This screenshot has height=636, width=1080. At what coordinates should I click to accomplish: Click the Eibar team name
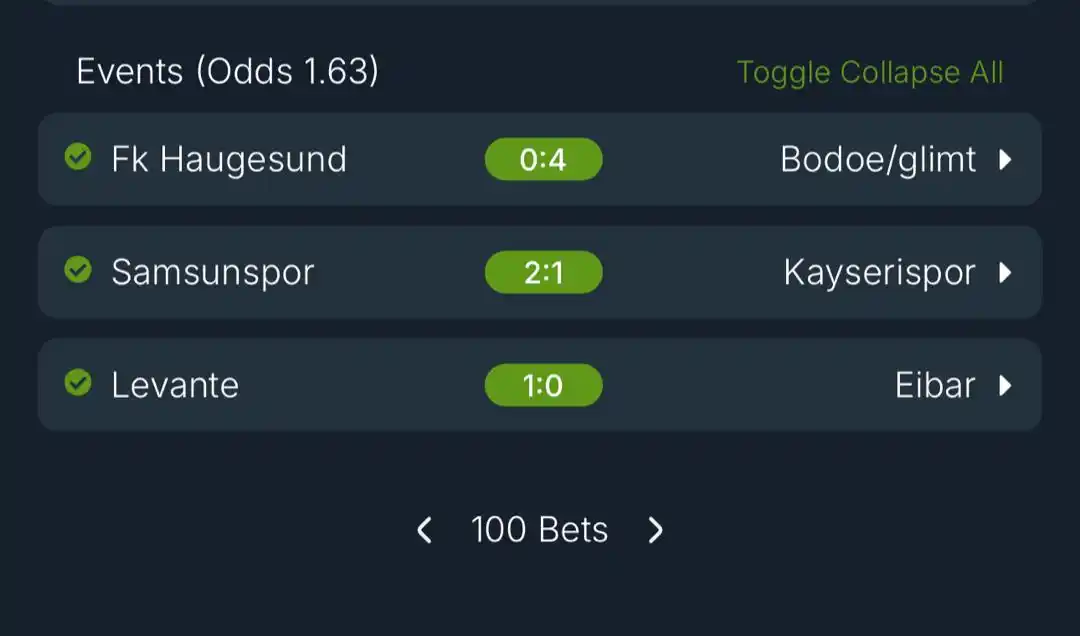[935, 385]
